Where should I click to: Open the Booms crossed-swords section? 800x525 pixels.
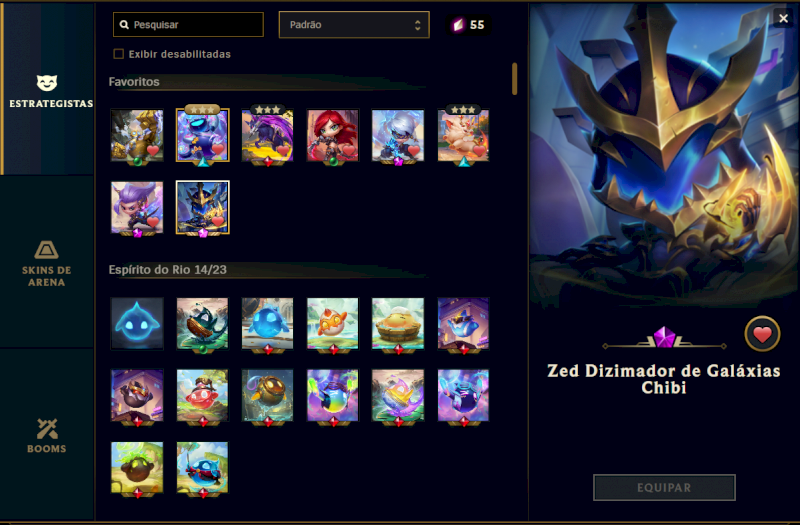(x=47, y=435)
